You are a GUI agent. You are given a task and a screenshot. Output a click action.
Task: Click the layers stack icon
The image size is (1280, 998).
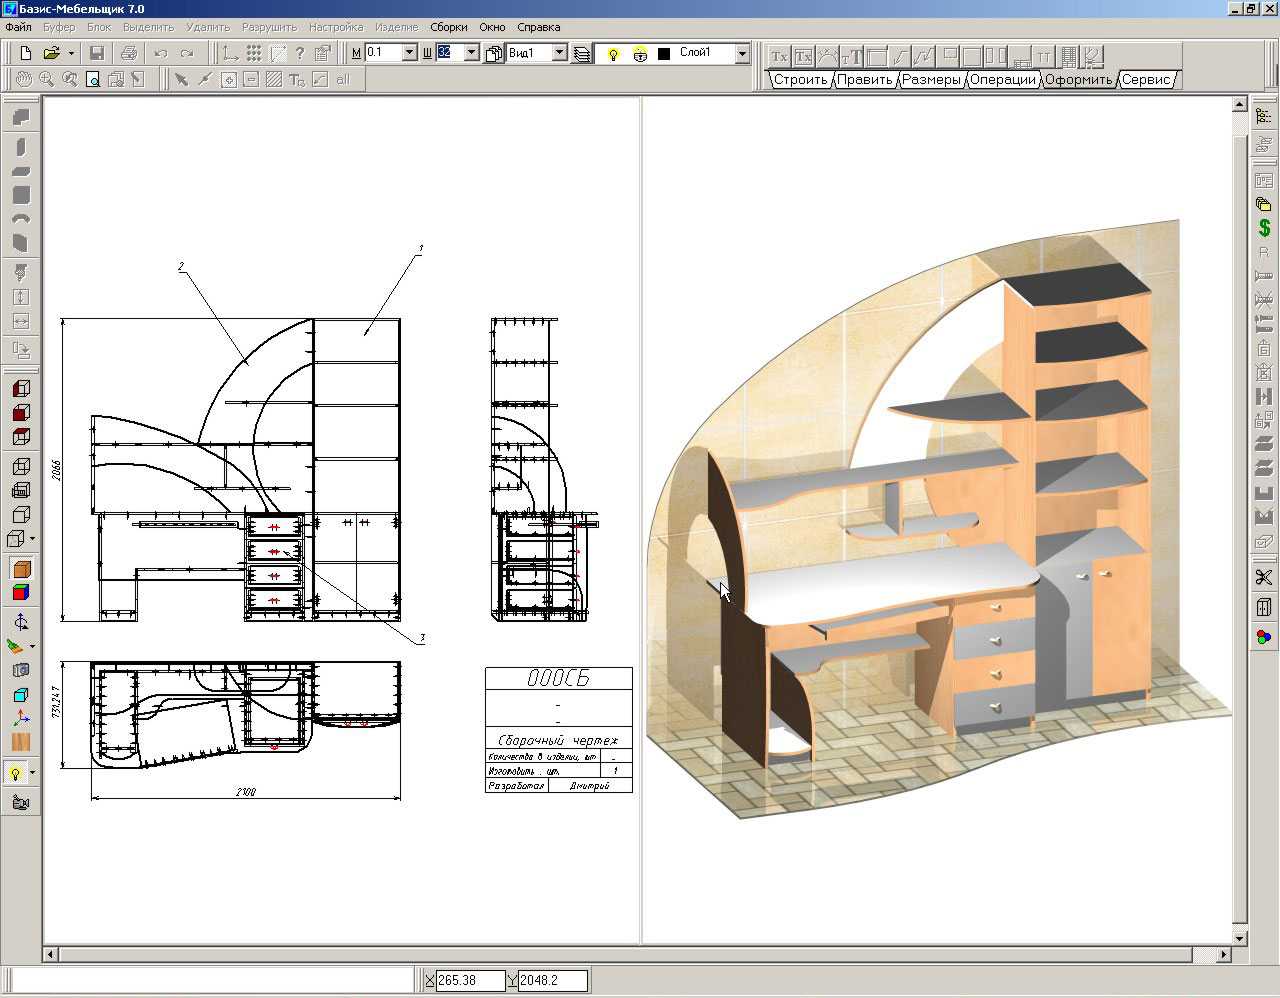pos(581,53)
